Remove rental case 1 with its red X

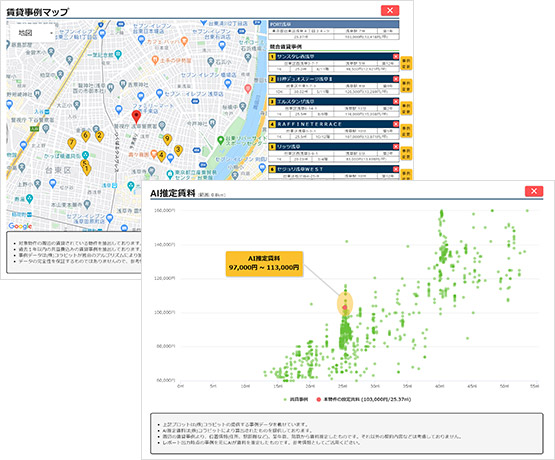396,57
